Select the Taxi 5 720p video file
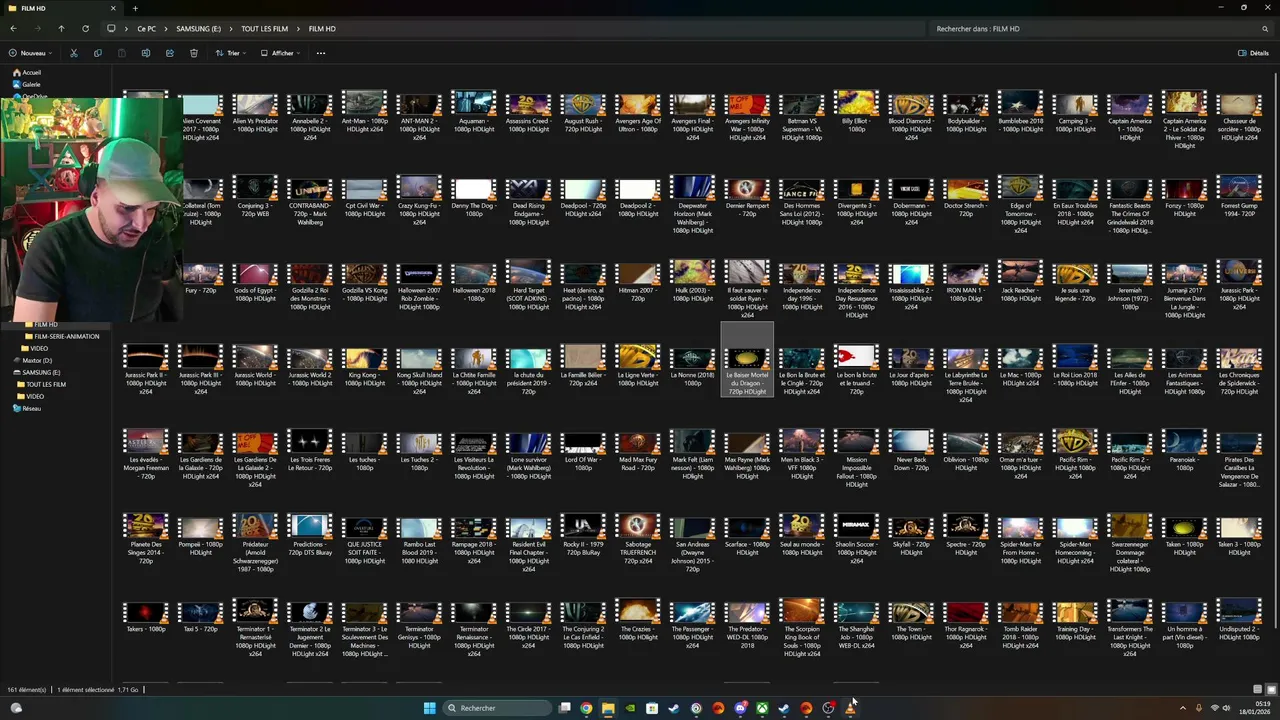The width and height of the screenshot is (1280, 720). pyautogui.click(x=200, y=617)
